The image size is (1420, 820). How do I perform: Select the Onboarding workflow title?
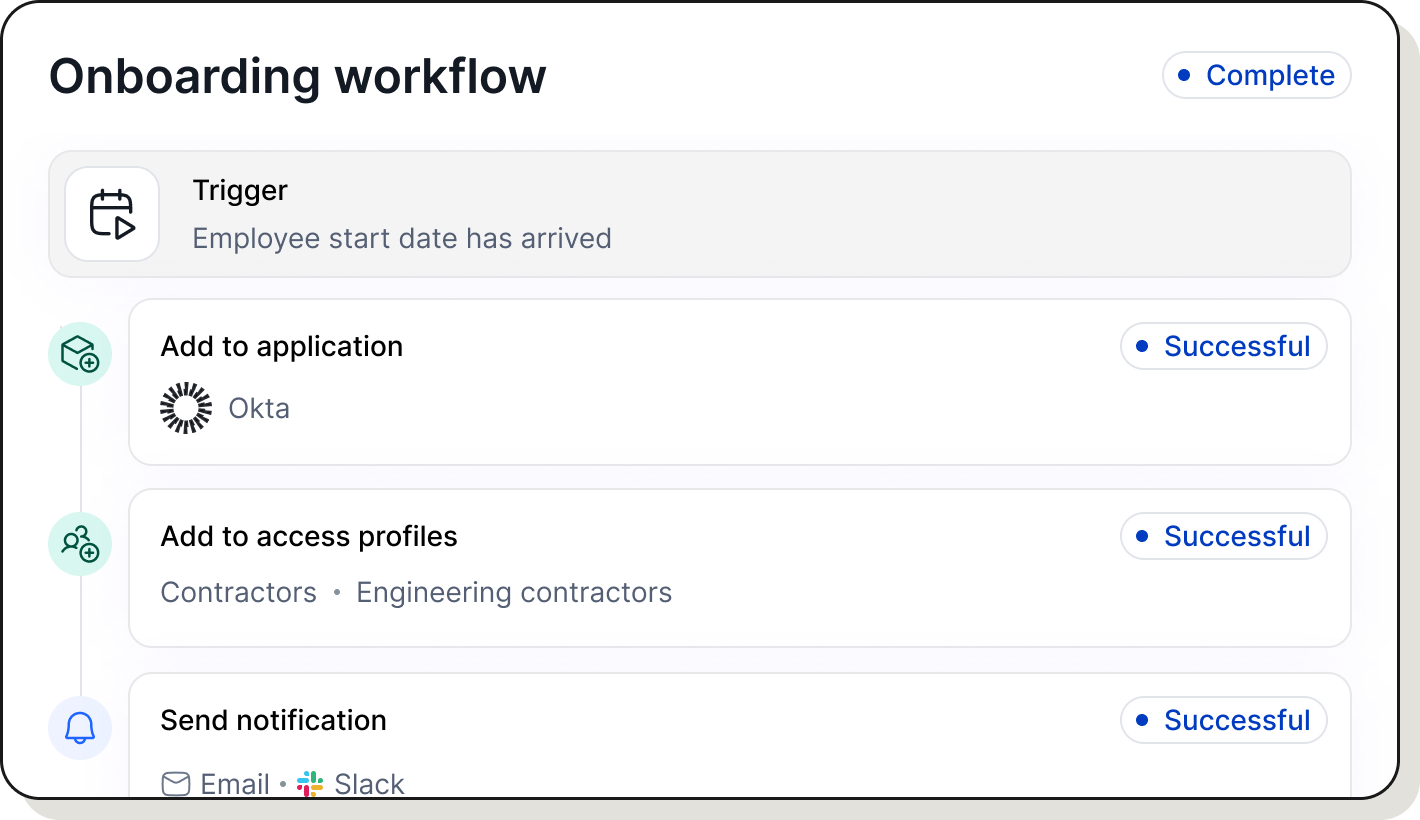click(x=298, y=75)
